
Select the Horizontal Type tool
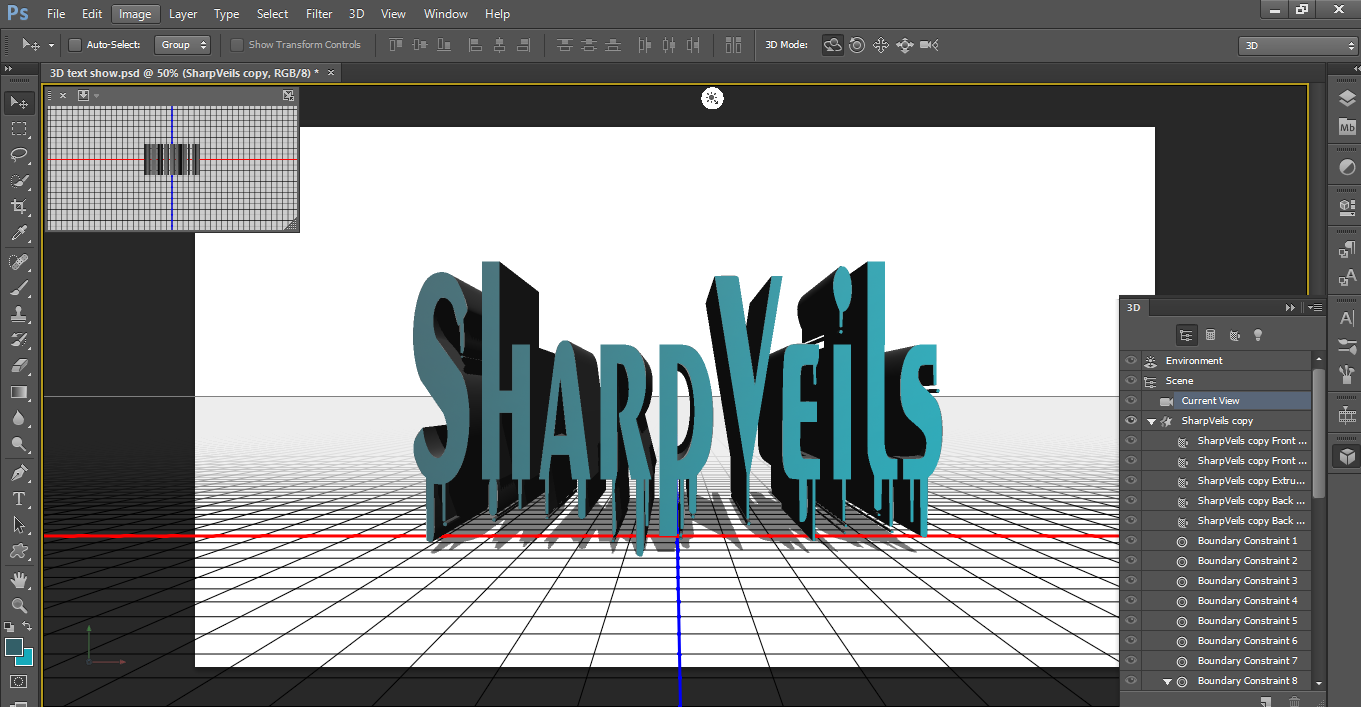[19, 498]
